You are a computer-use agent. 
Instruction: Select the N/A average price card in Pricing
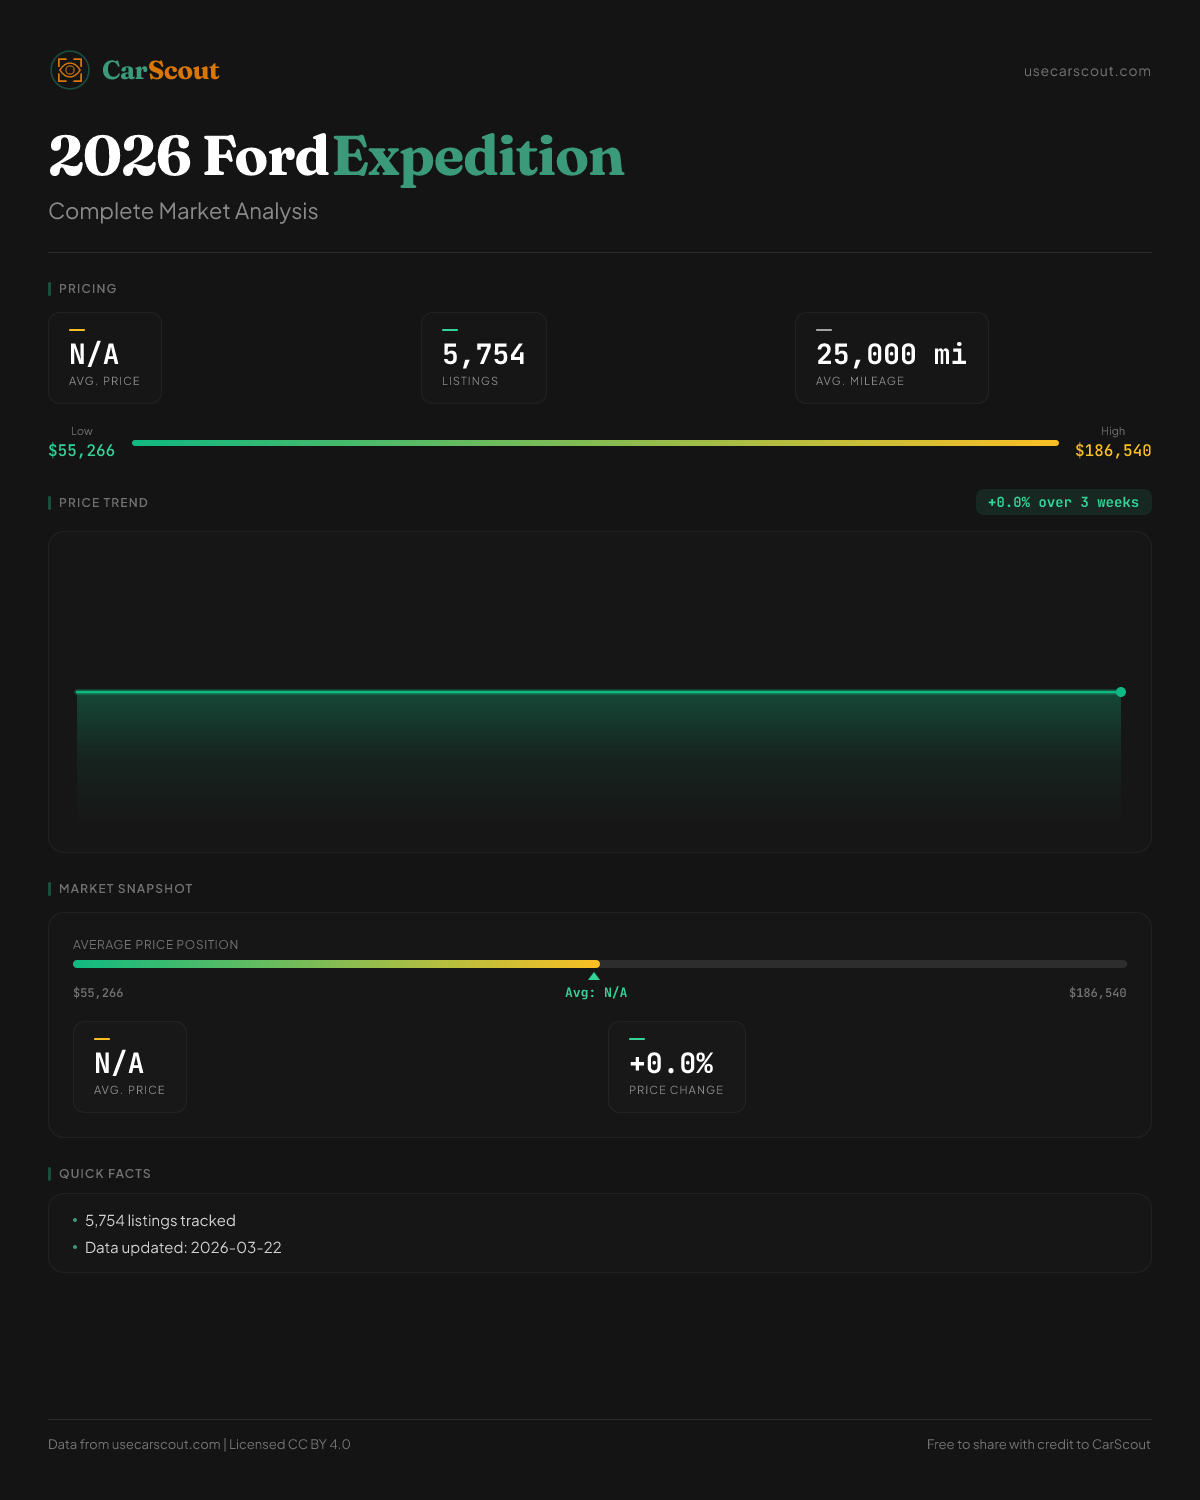[x=105, y=358]
